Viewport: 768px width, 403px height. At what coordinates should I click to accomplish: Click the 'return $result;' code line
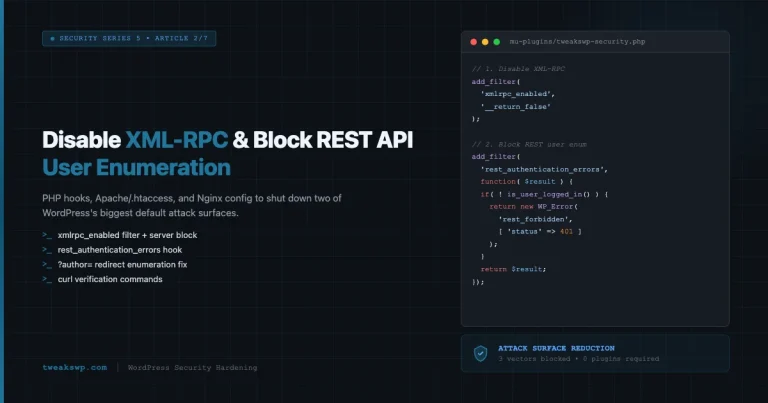(513, 269)
